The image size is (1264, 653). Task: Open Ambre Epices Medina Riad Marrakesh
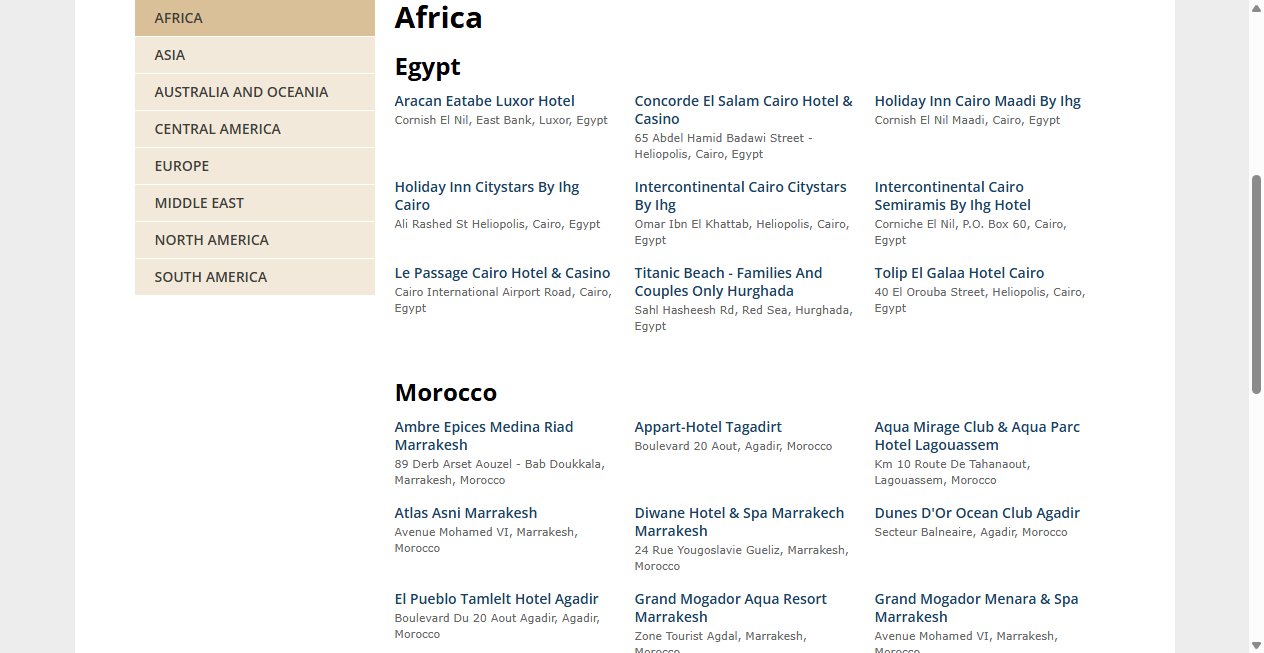pyautogui.click(x=484, y=436)
